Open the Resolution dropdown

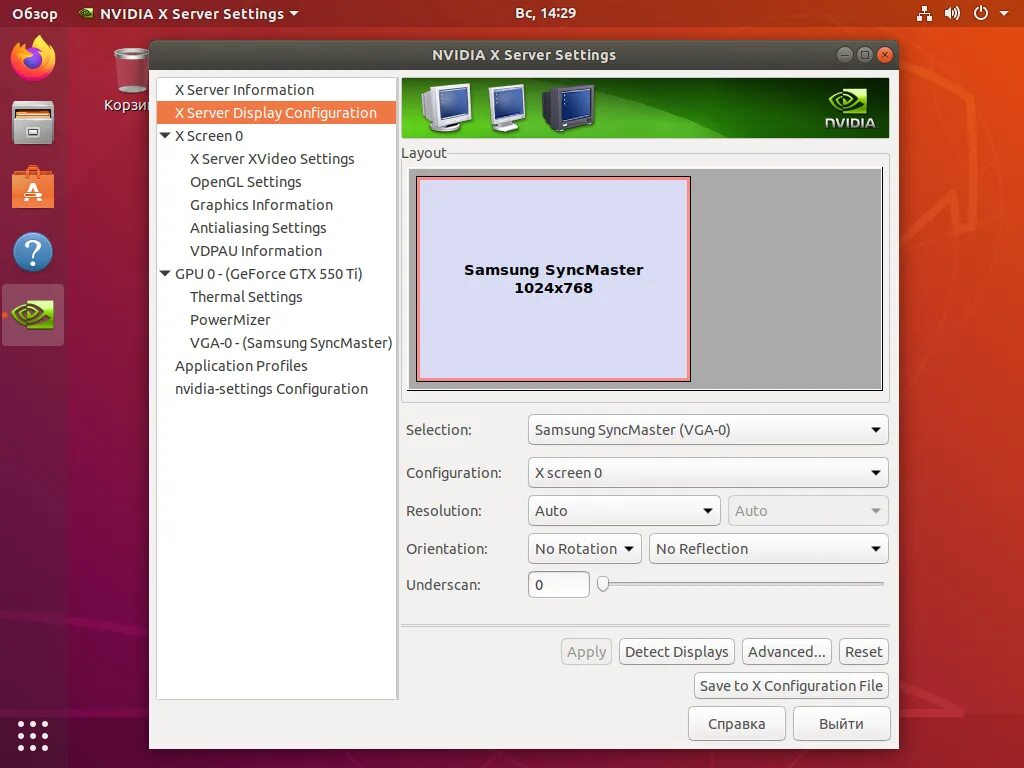pos(624,511)
